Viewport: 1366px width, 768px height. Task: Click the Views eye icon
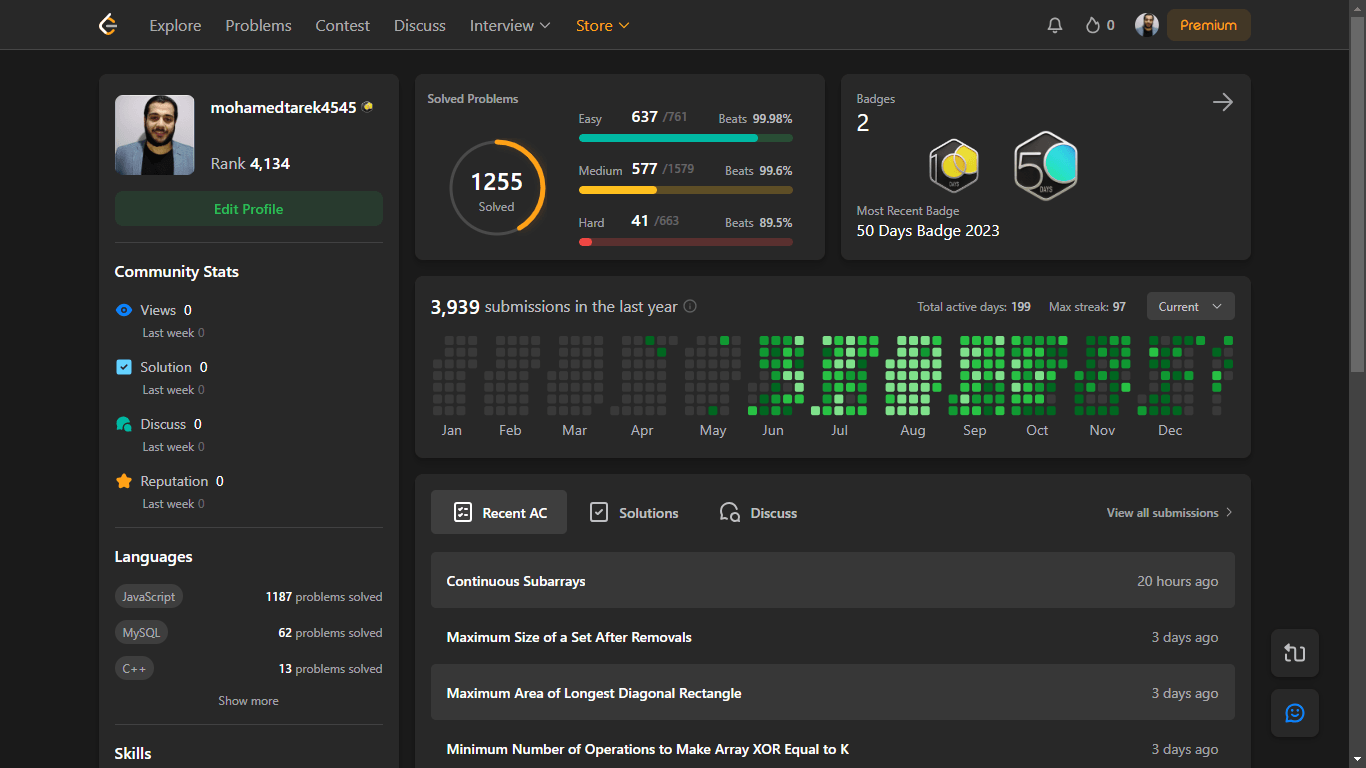(x=124, y=310)
